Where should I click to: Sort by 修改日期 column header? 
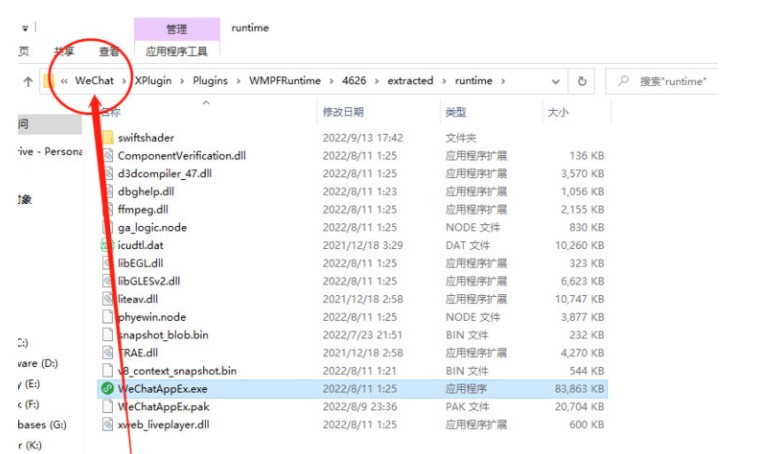343,112
